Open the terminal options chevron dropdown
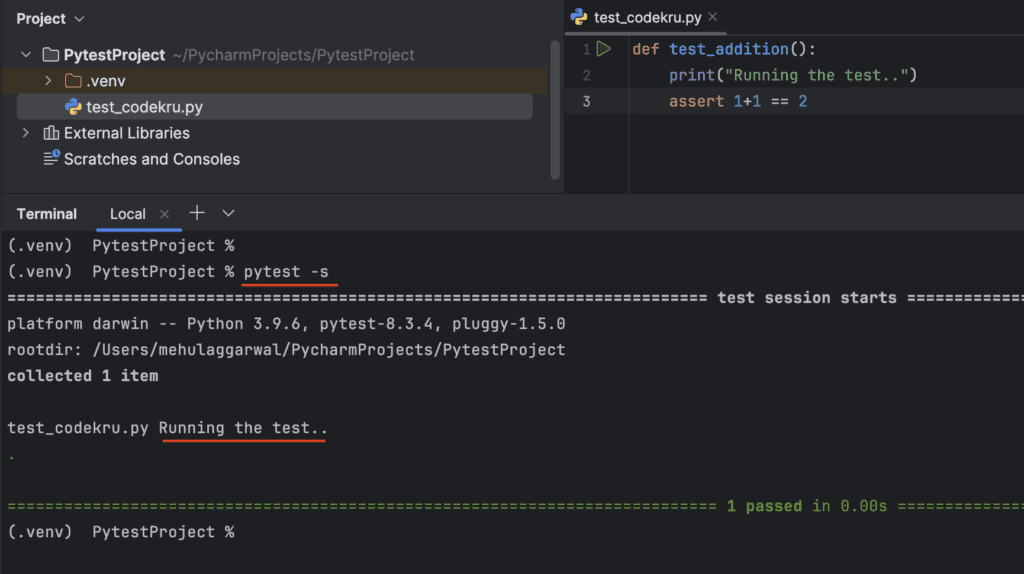Screen dimensions: 1024x574 (x=228, y=213)
